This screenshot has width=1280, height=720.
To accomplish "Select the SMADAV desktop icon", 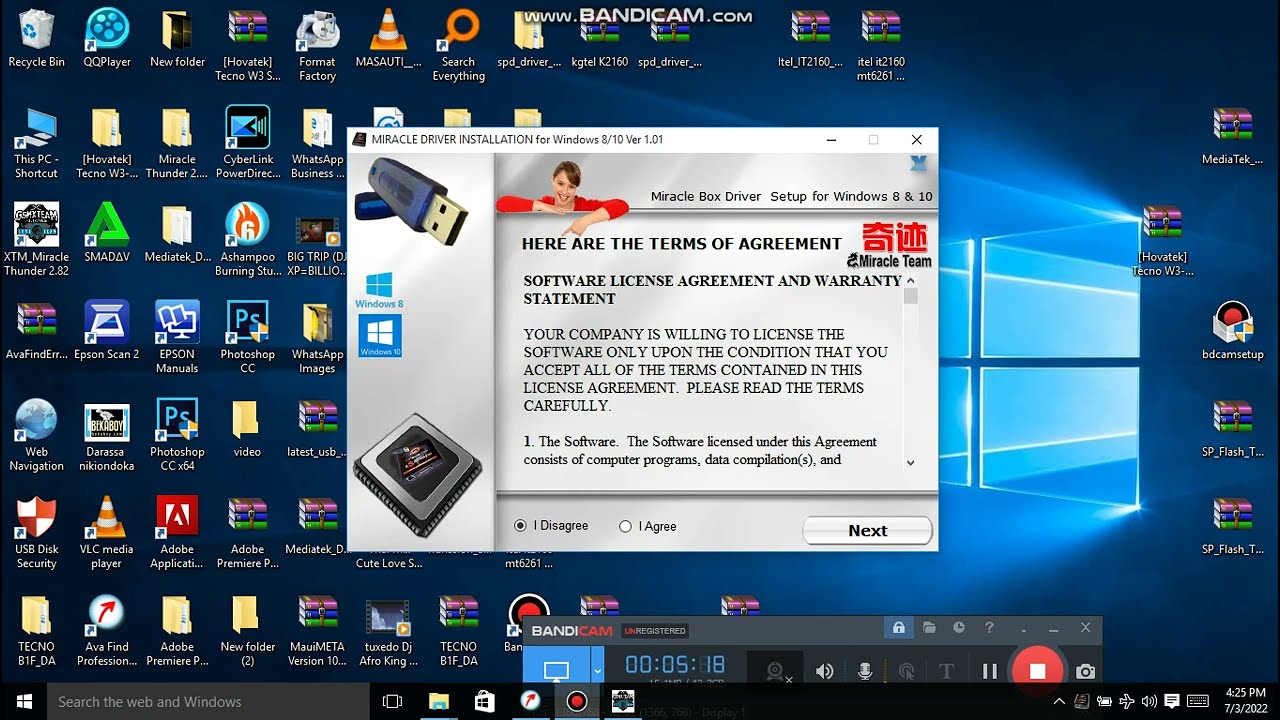I will [x=107, y=233].
